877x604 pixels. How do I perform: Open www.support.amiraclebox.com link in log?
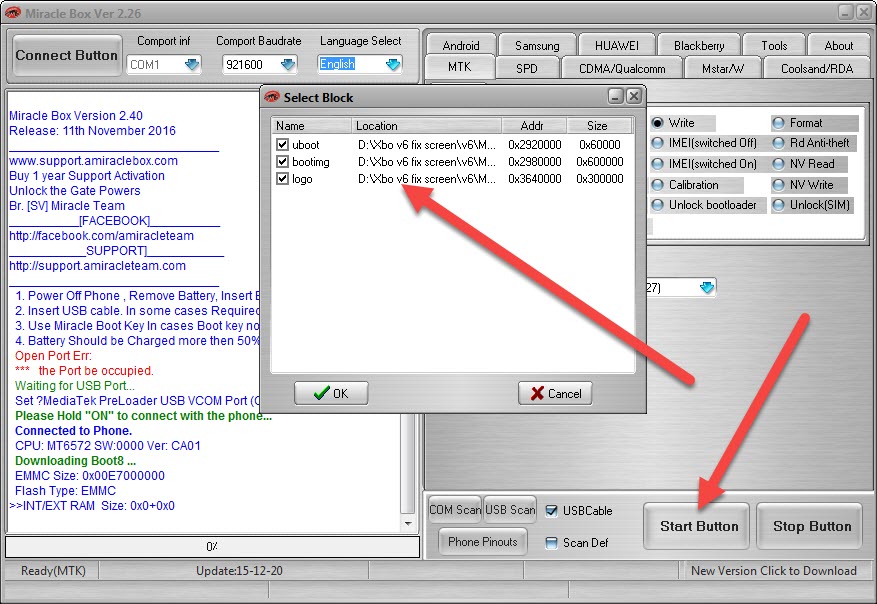[x=93, y=161]
